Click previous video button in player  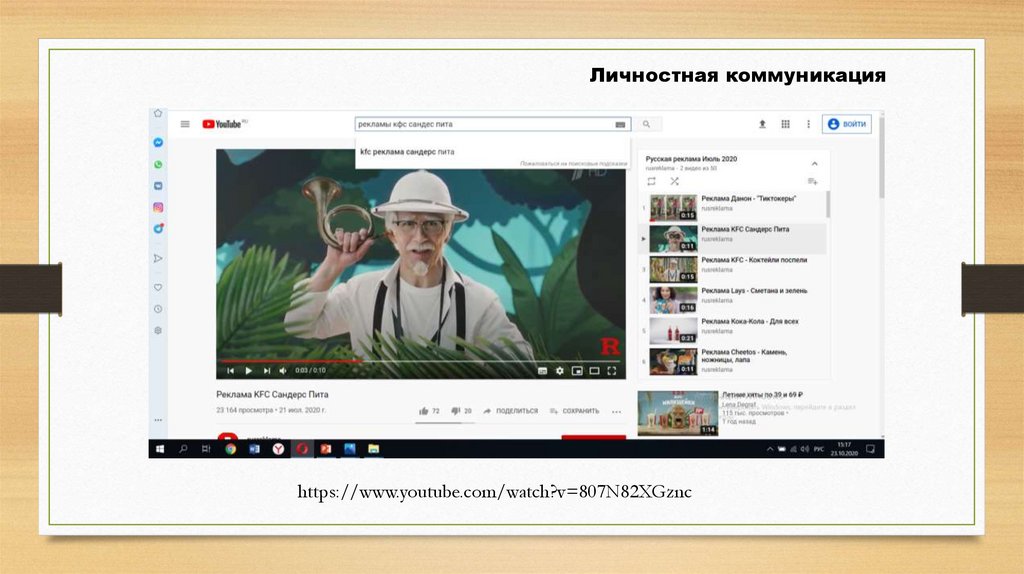(231, 371)
